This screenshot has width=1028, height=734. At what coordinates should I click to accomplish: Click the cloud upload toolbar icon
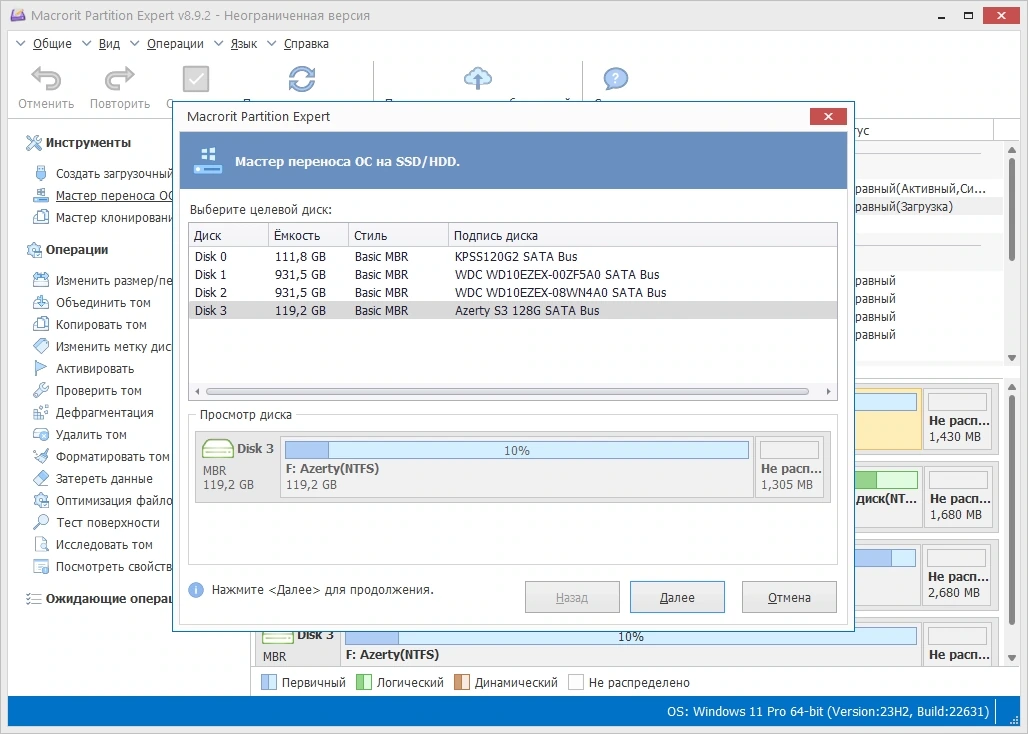pos(478,78)
